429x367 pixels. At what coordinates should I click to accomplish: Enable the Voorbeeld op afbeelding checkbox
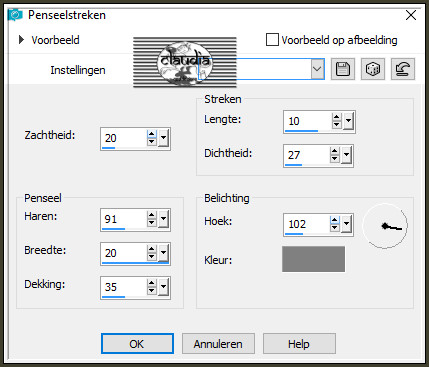(272, 40)
